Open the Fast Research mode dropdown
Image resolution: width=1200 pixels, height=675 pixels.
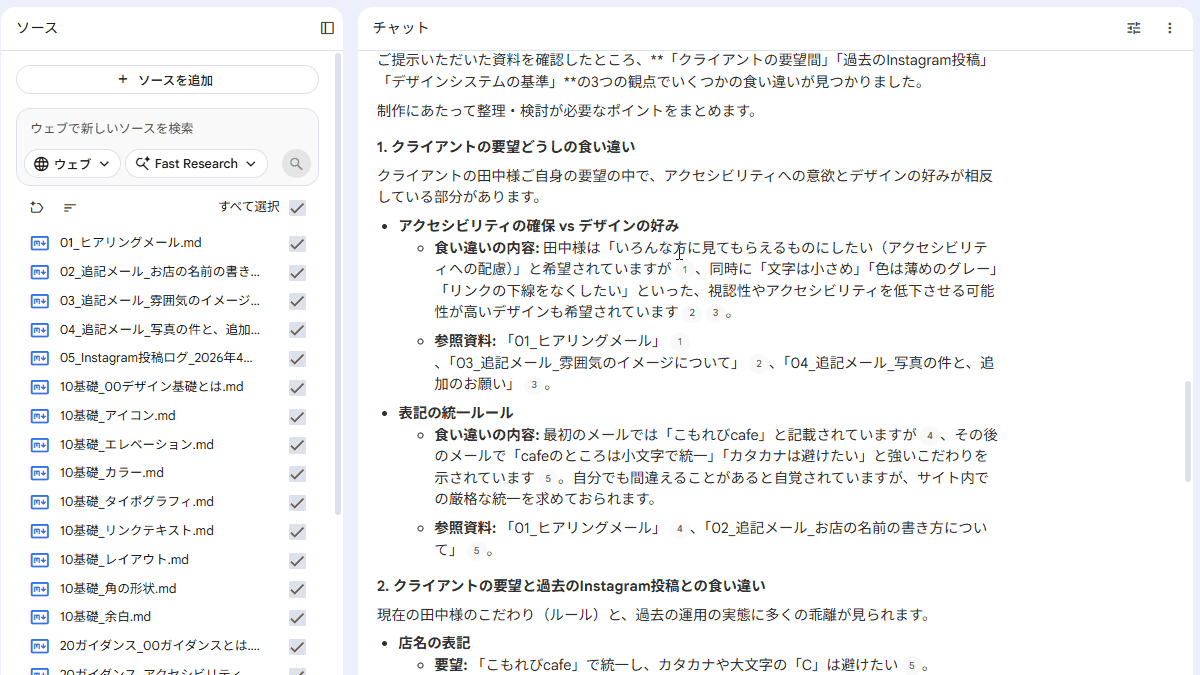pyautogui.click(x=196, y=163)
